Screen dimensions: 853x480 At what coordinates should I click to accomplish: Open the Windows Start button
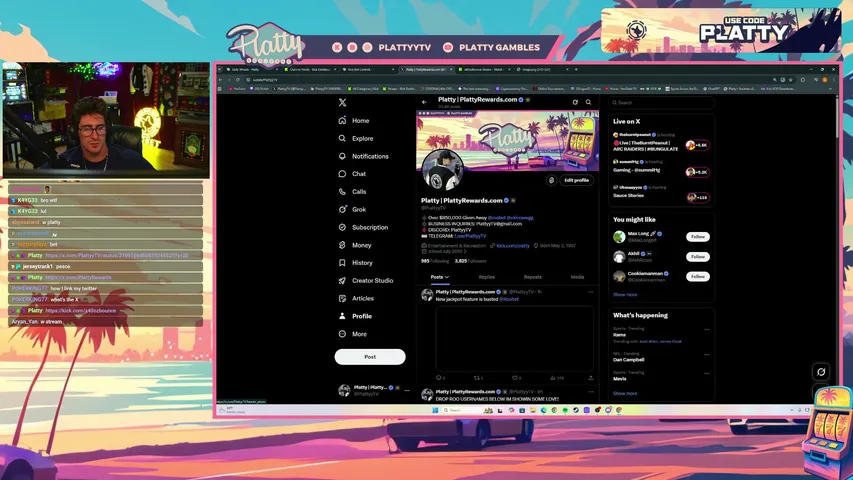coord(435,410)
